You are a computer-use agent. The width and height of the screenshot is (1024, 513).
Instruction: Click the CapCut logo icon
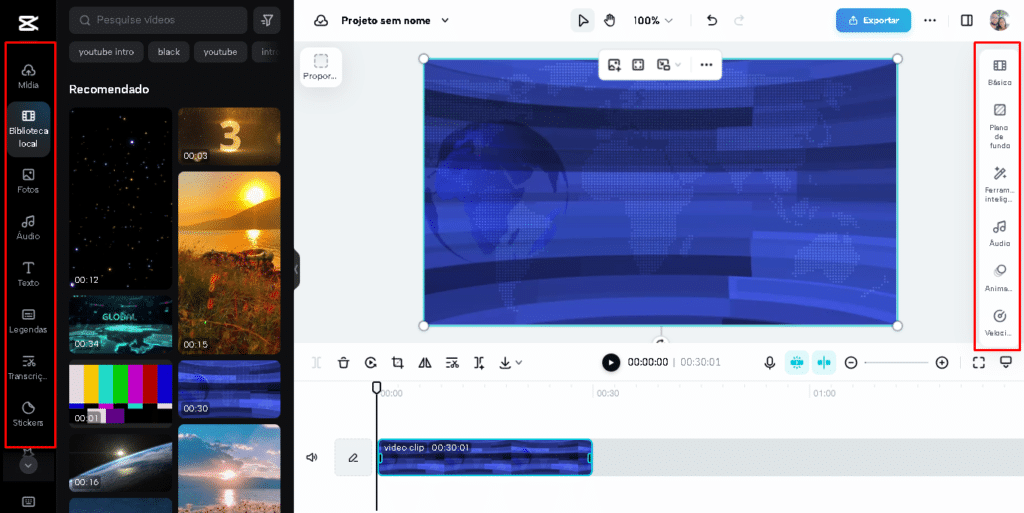(28, 23)
